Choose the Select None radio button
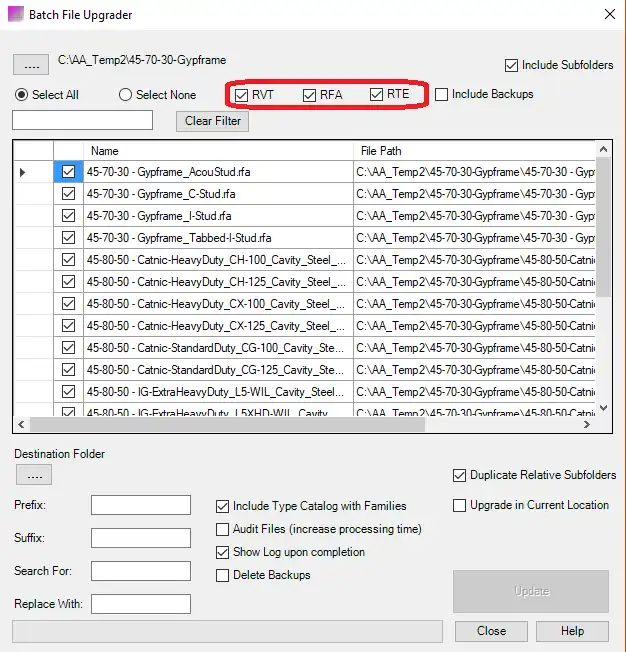Image resolution: width=626 pixels, height=652 pixels. tap(126, 95)
